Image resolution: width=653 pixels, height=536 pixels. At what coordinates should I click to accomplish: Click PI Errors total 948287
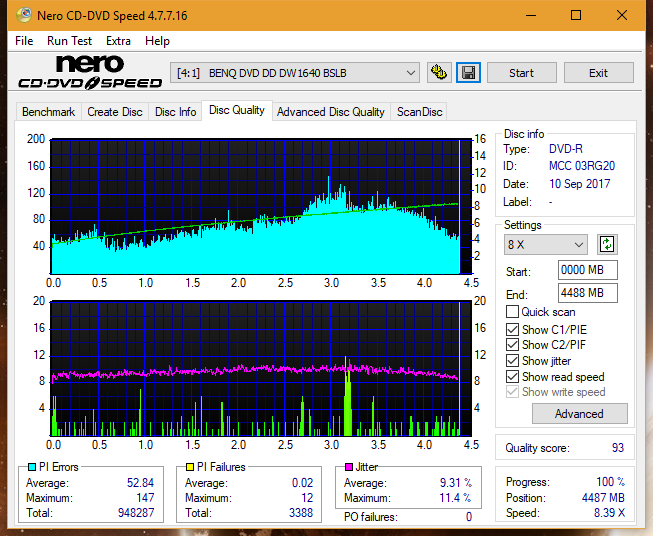click(136, 513)
